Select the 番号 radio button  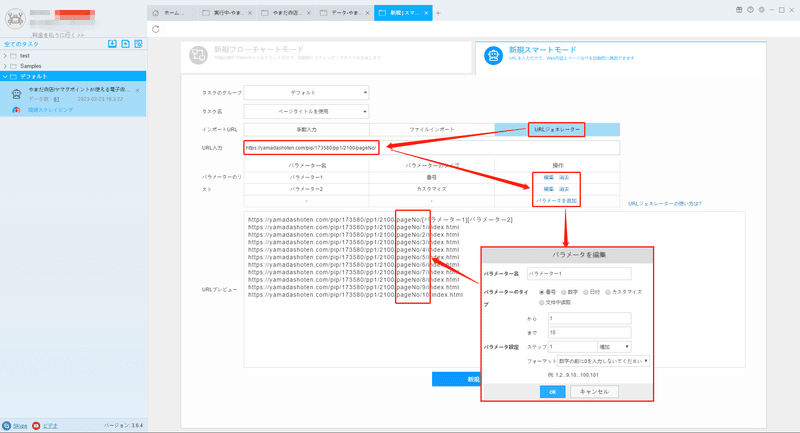coord(541,292)
